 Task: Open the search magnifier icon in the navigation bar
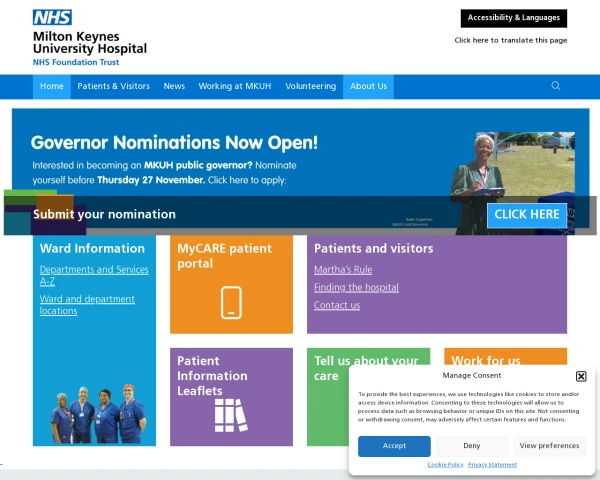(x=556, y=86)
